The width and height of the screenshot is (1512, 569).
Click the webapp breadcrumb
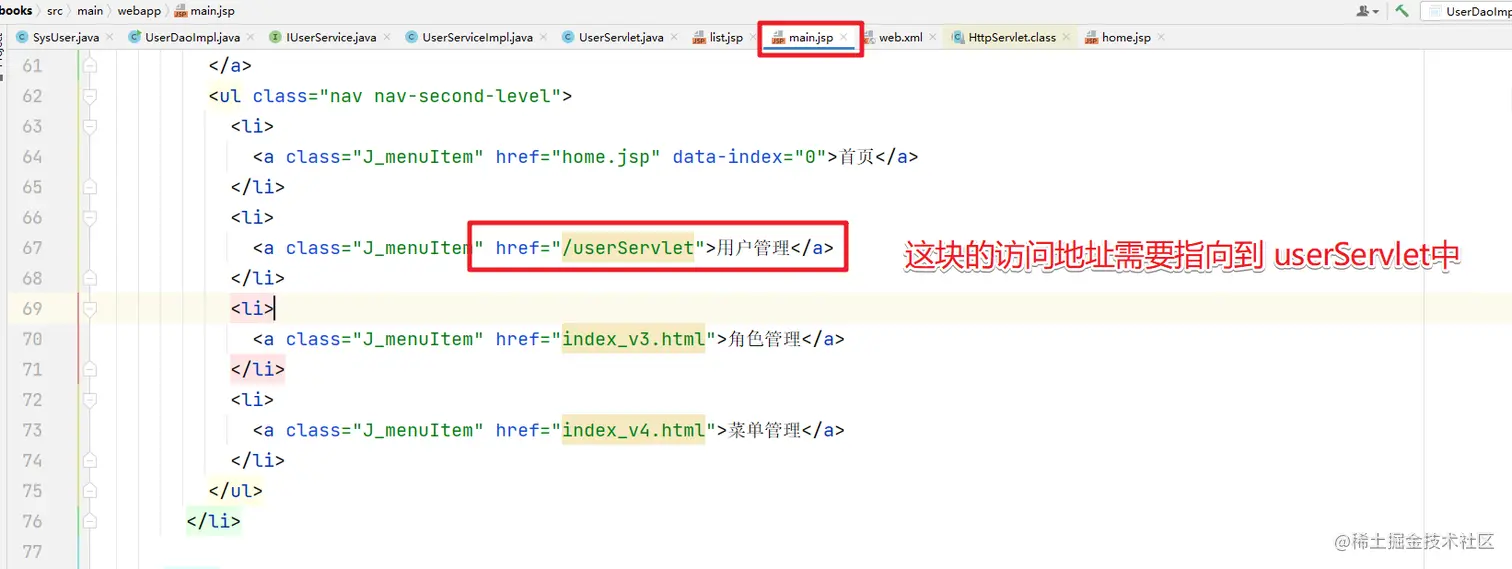[x=138, y=11]
